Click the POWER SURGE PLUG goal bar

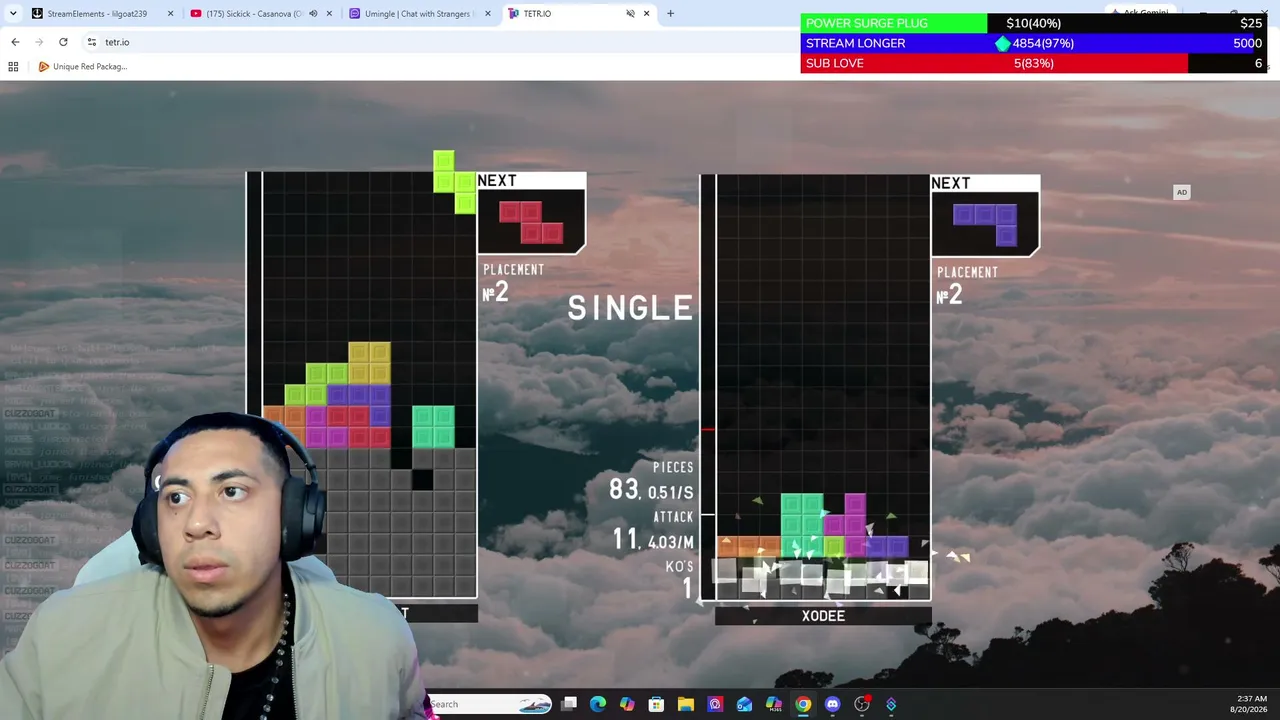[1034, 23]
